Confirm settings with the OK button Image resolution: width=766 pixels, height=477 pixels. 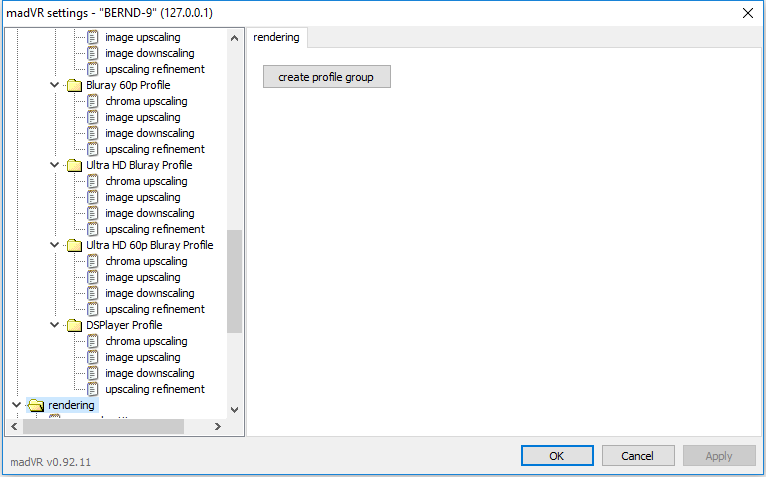point(557,456)
